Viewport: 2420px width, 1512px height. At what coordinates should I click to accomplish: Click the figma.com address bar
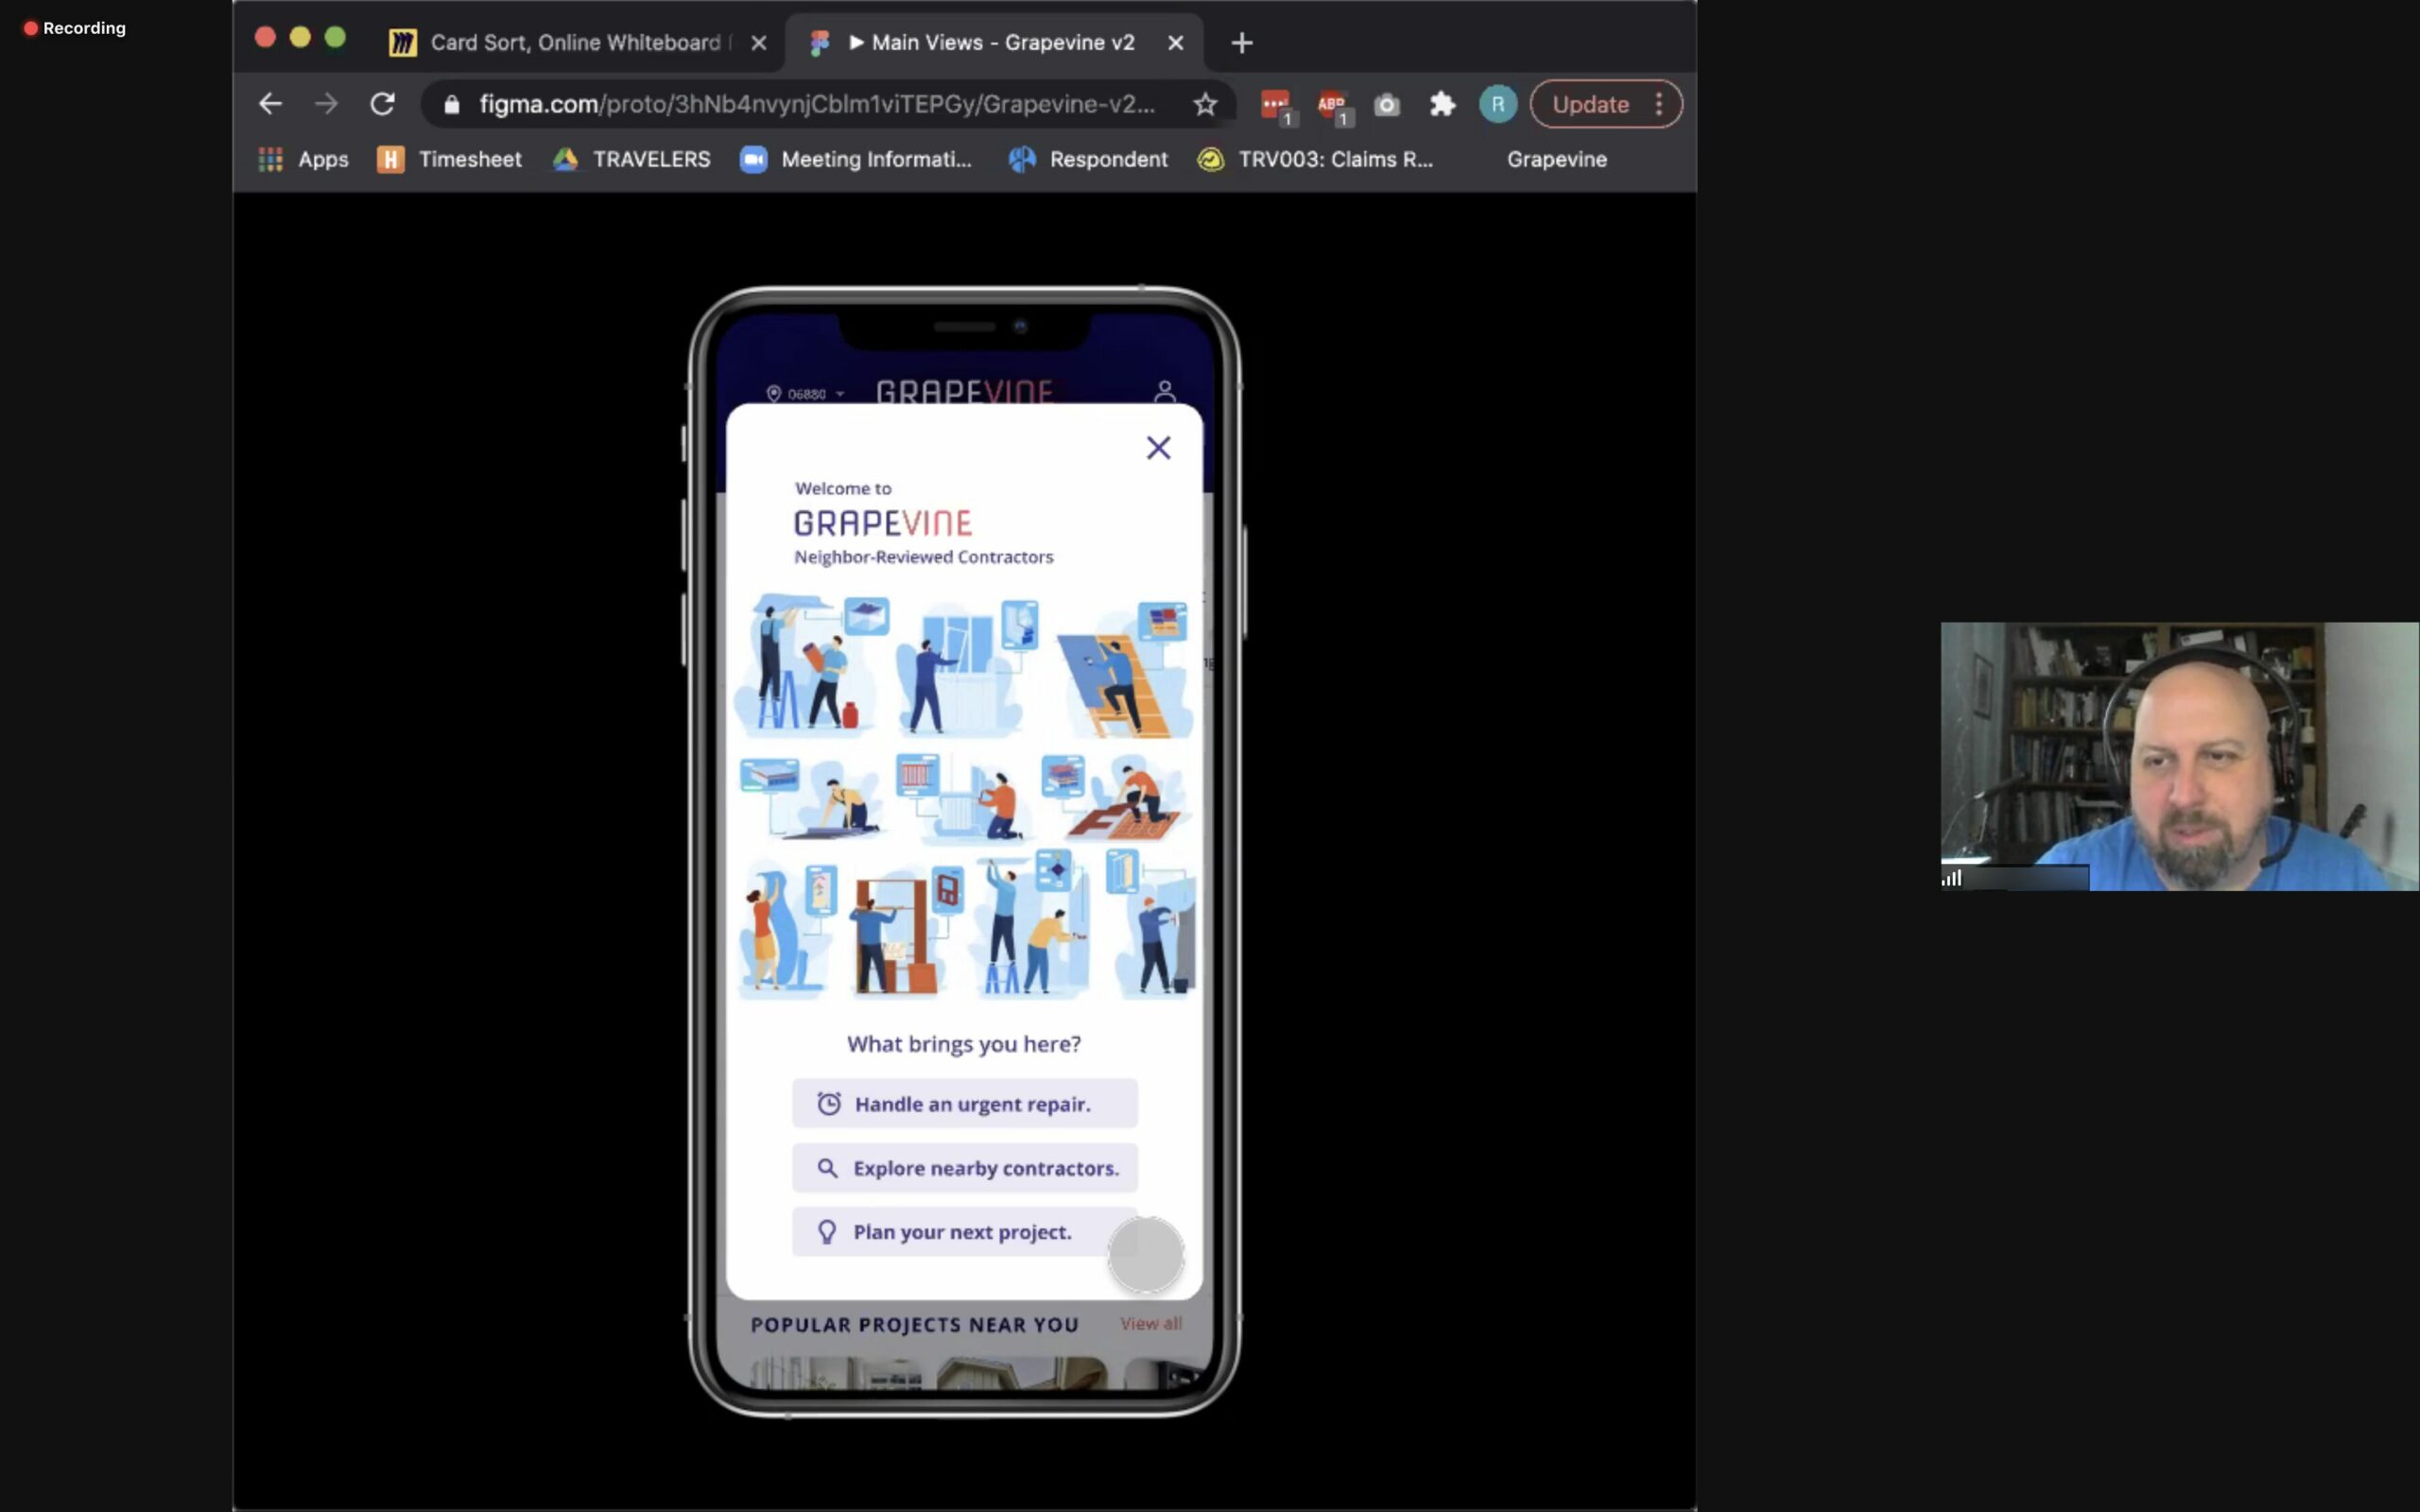click(x=815, y=104)
